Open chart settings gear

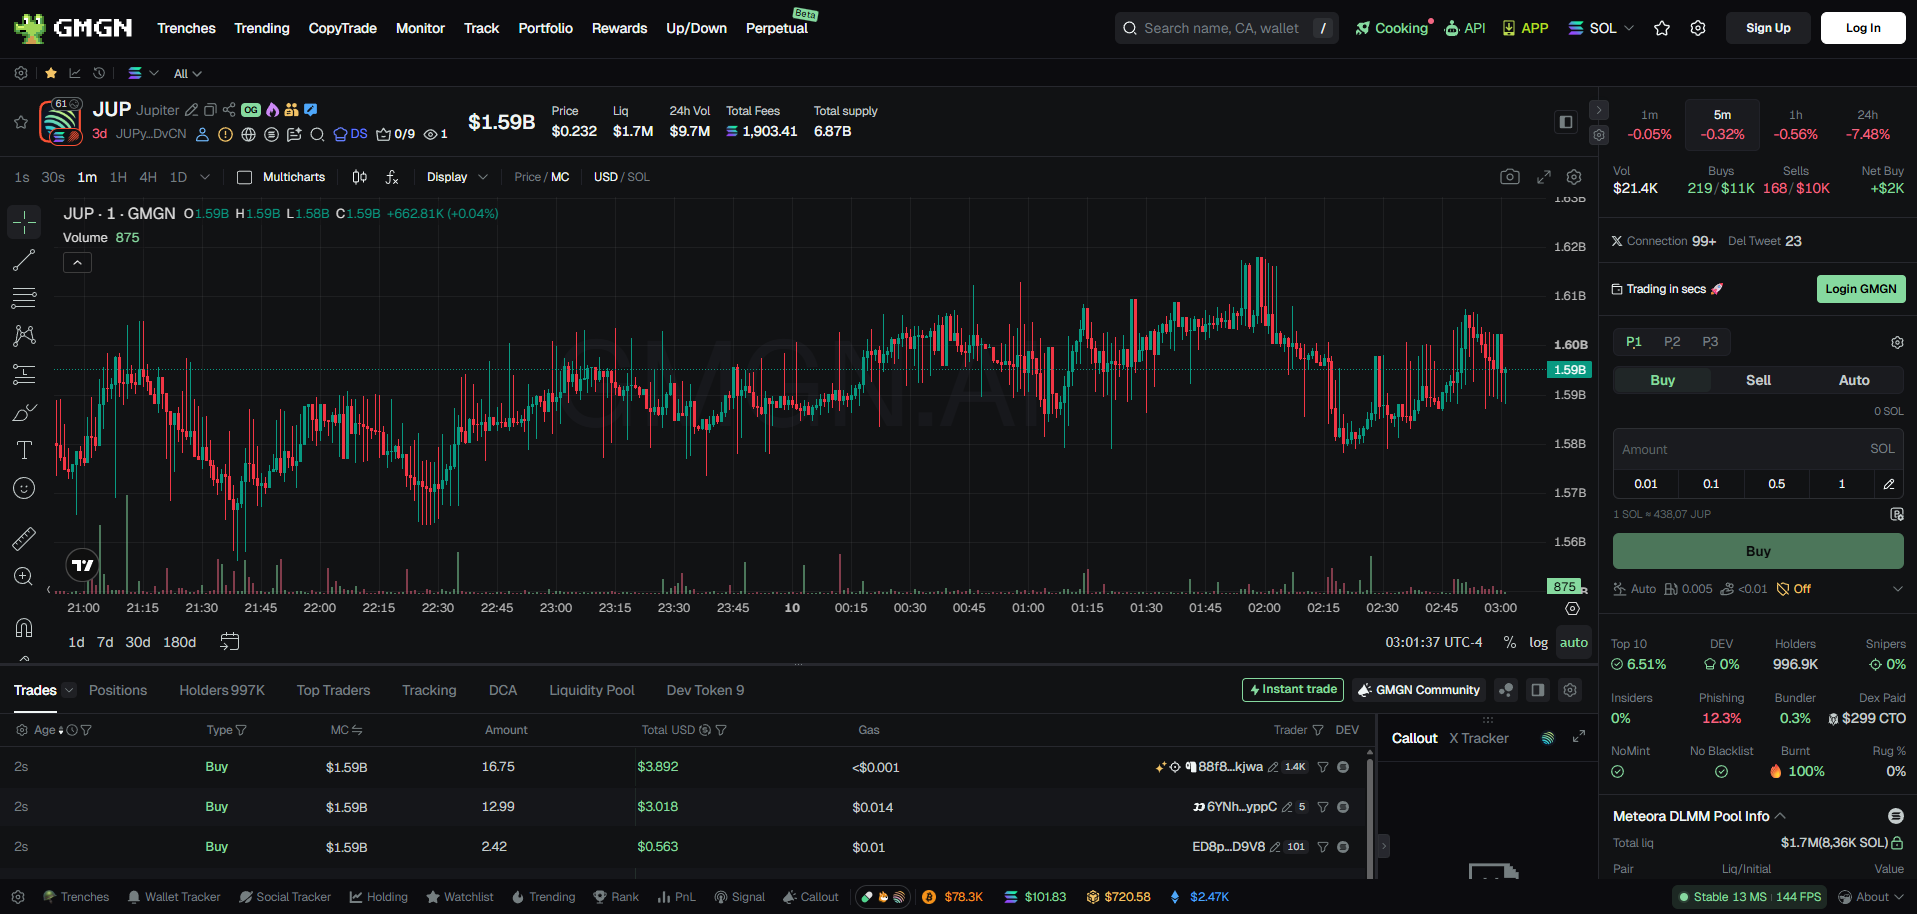pos(1574,177)
